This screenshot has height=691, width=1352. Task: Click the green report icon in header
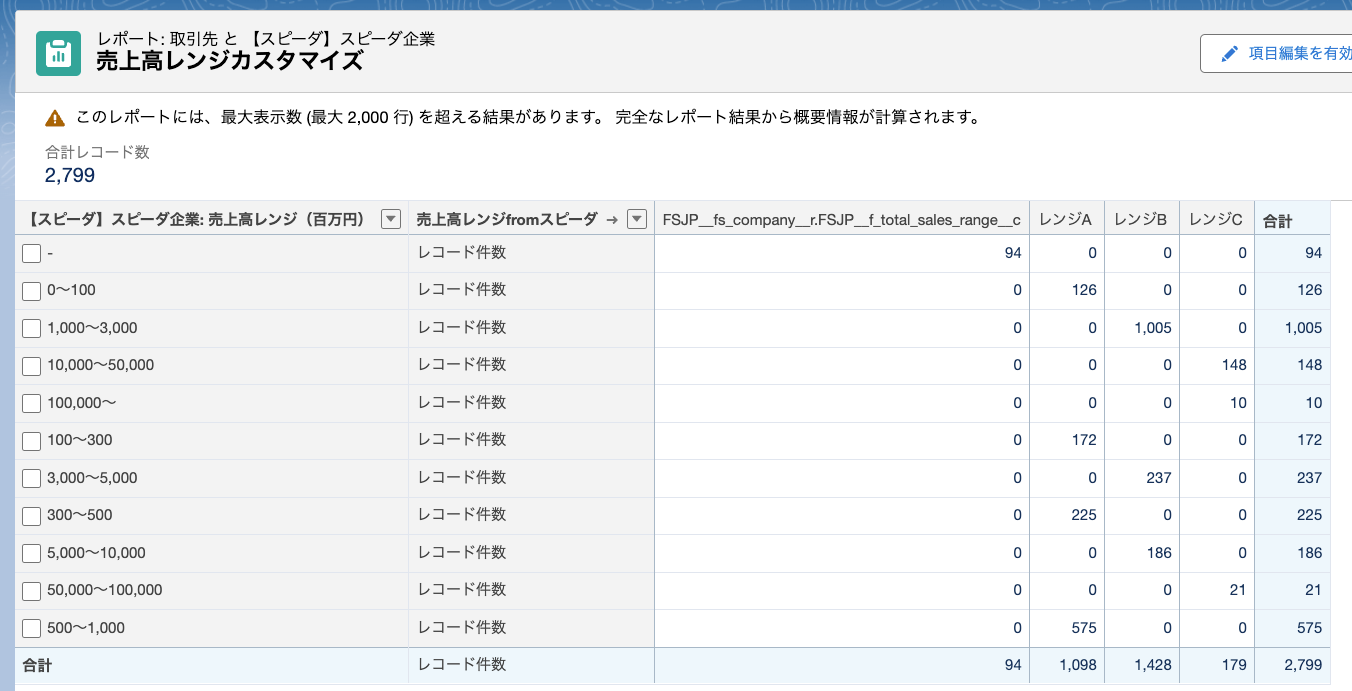click(x=58, y=53)
